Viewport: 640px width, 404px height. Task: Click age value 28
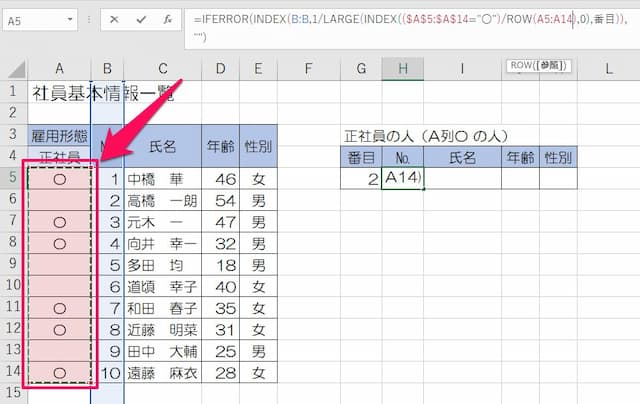pyautogui.click(x=226, y=373)
